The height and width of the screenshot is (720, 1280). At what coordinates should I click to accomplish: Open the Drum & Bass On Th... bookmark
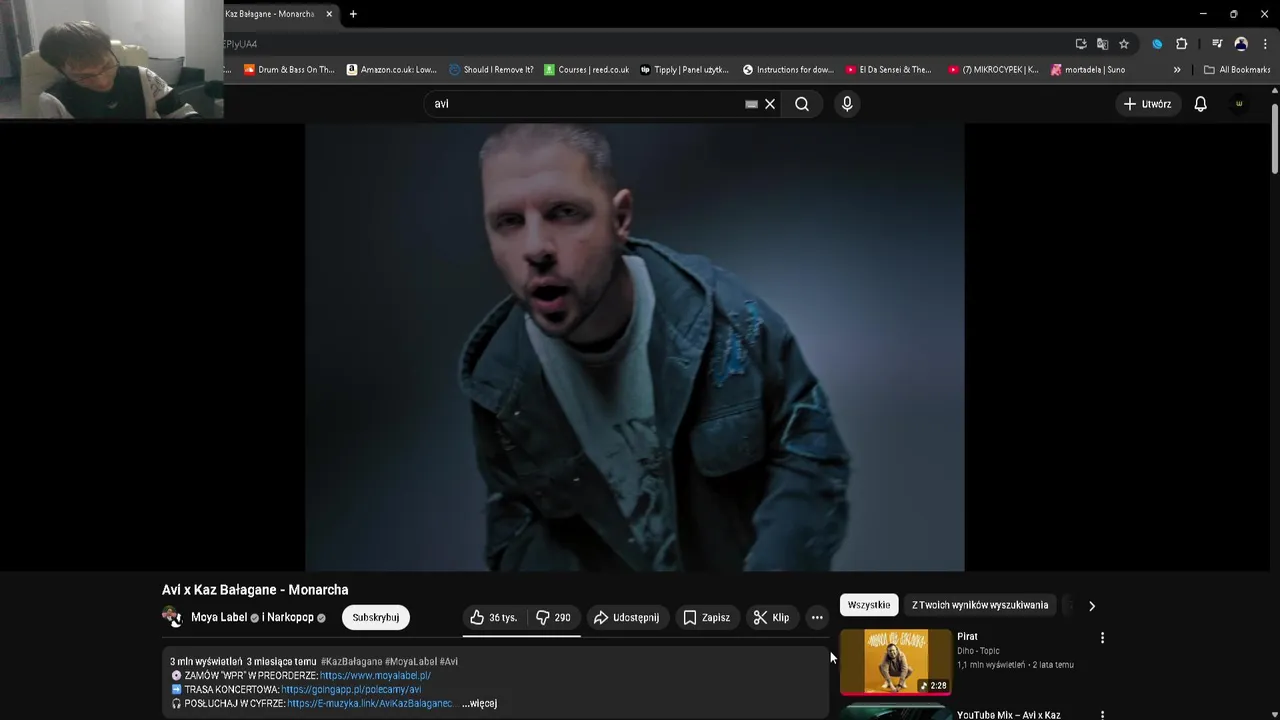(x=289, y=70)
